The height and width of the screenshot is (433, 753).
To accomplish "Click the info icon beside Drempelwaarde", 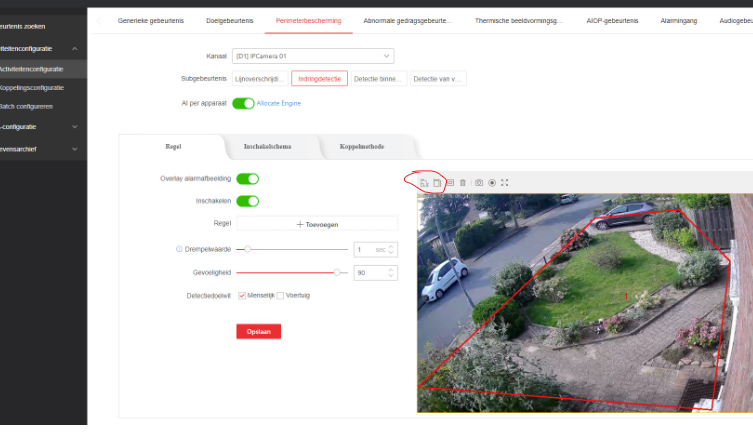I will (x=179, y=249).
